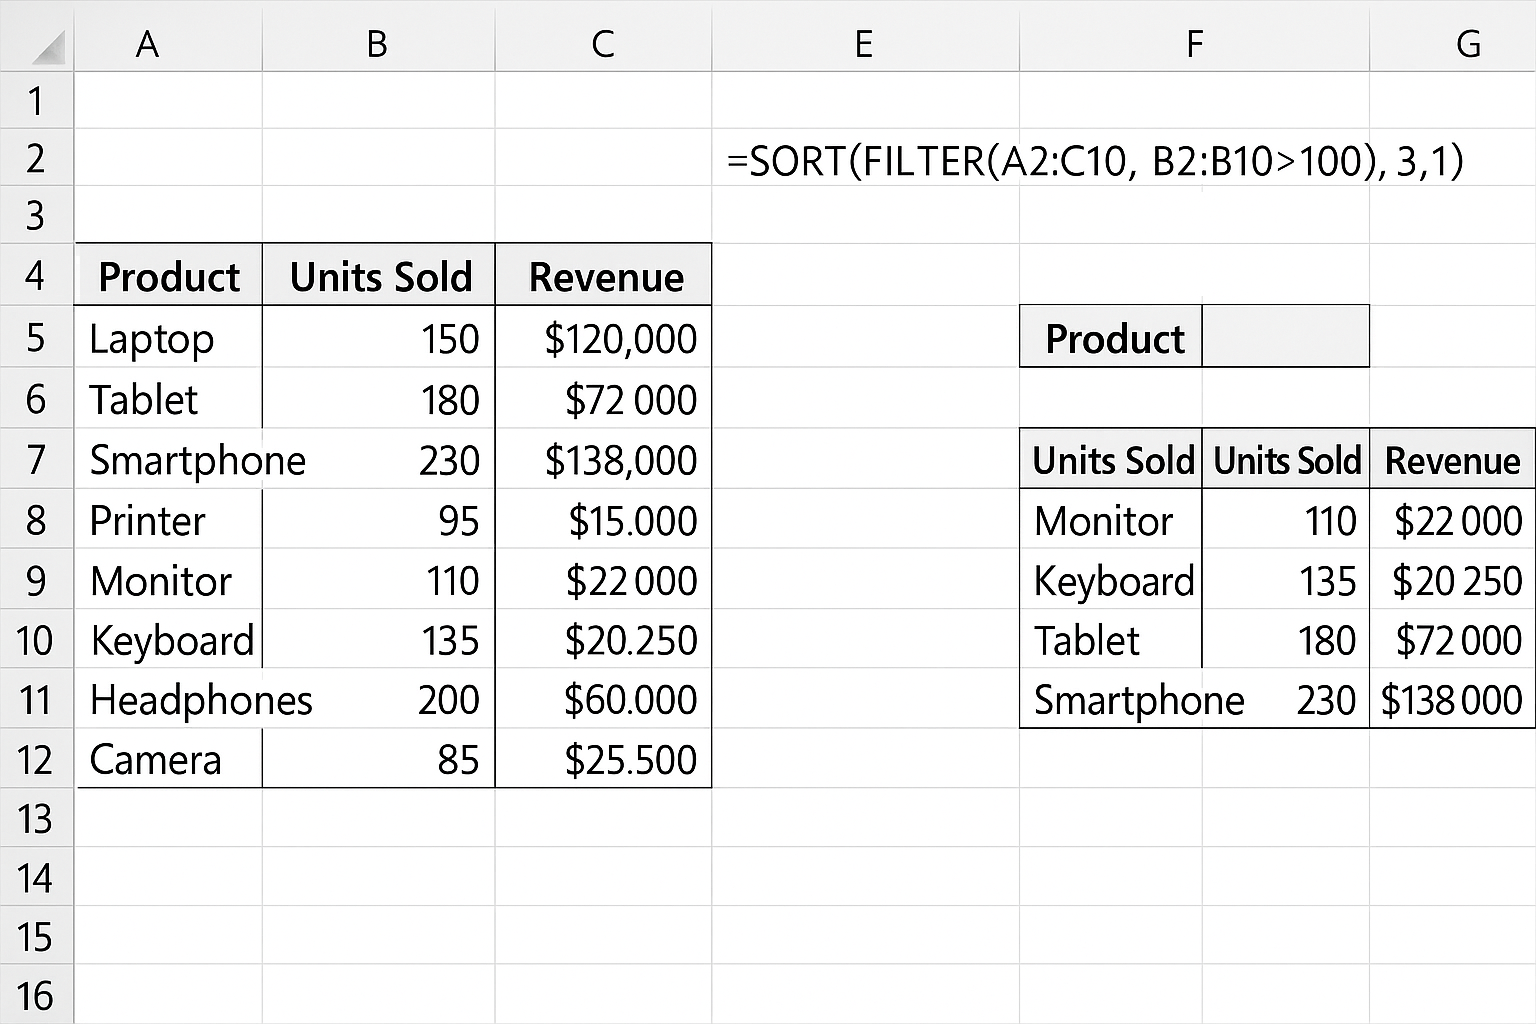Click the 95 units cell

[x=378, y=519]
